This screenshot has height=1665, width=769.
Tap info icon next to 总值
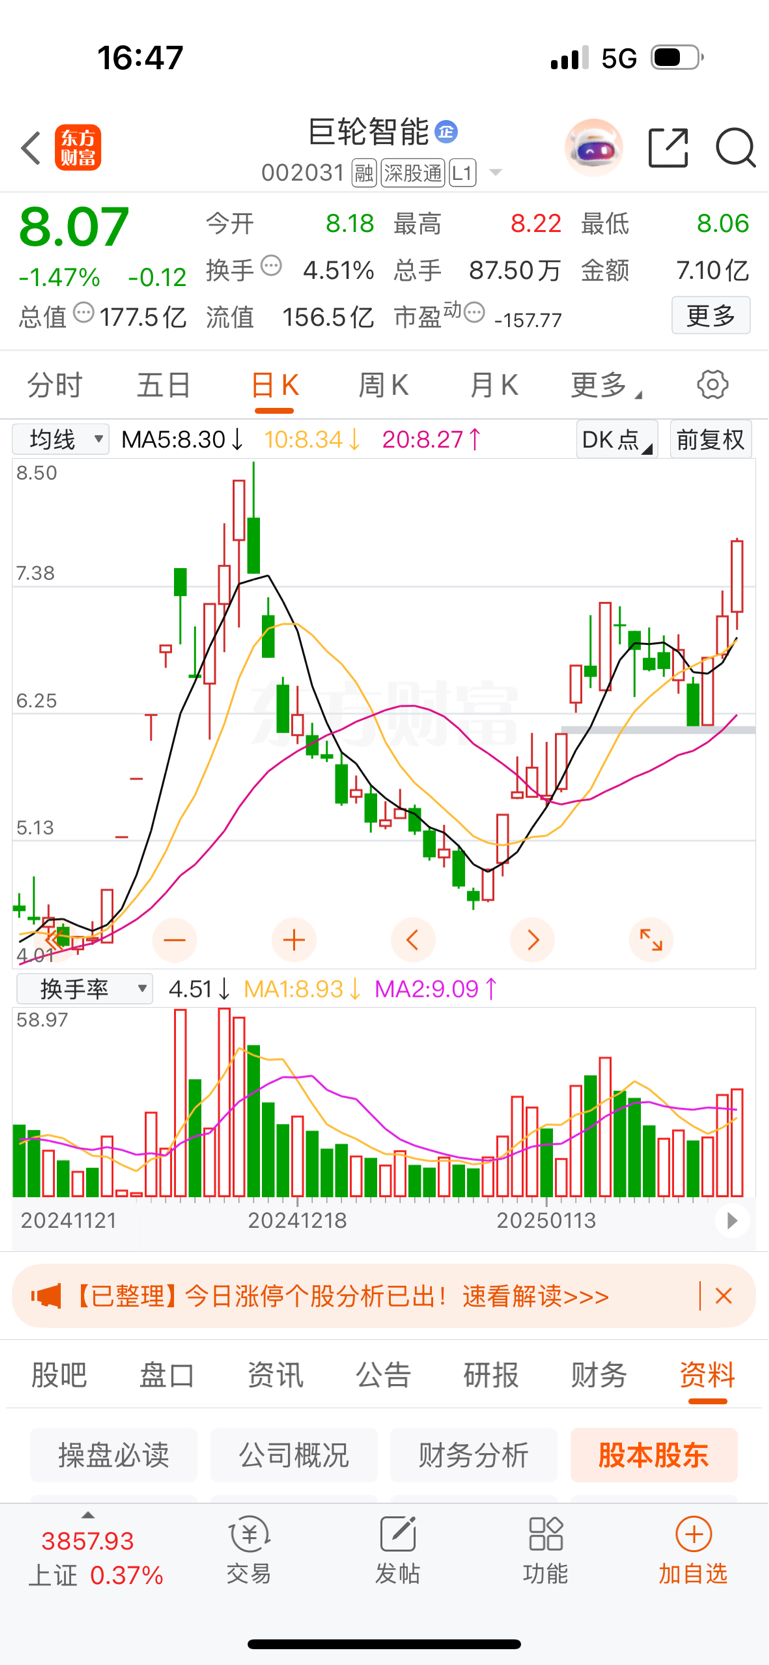[84, 313]
